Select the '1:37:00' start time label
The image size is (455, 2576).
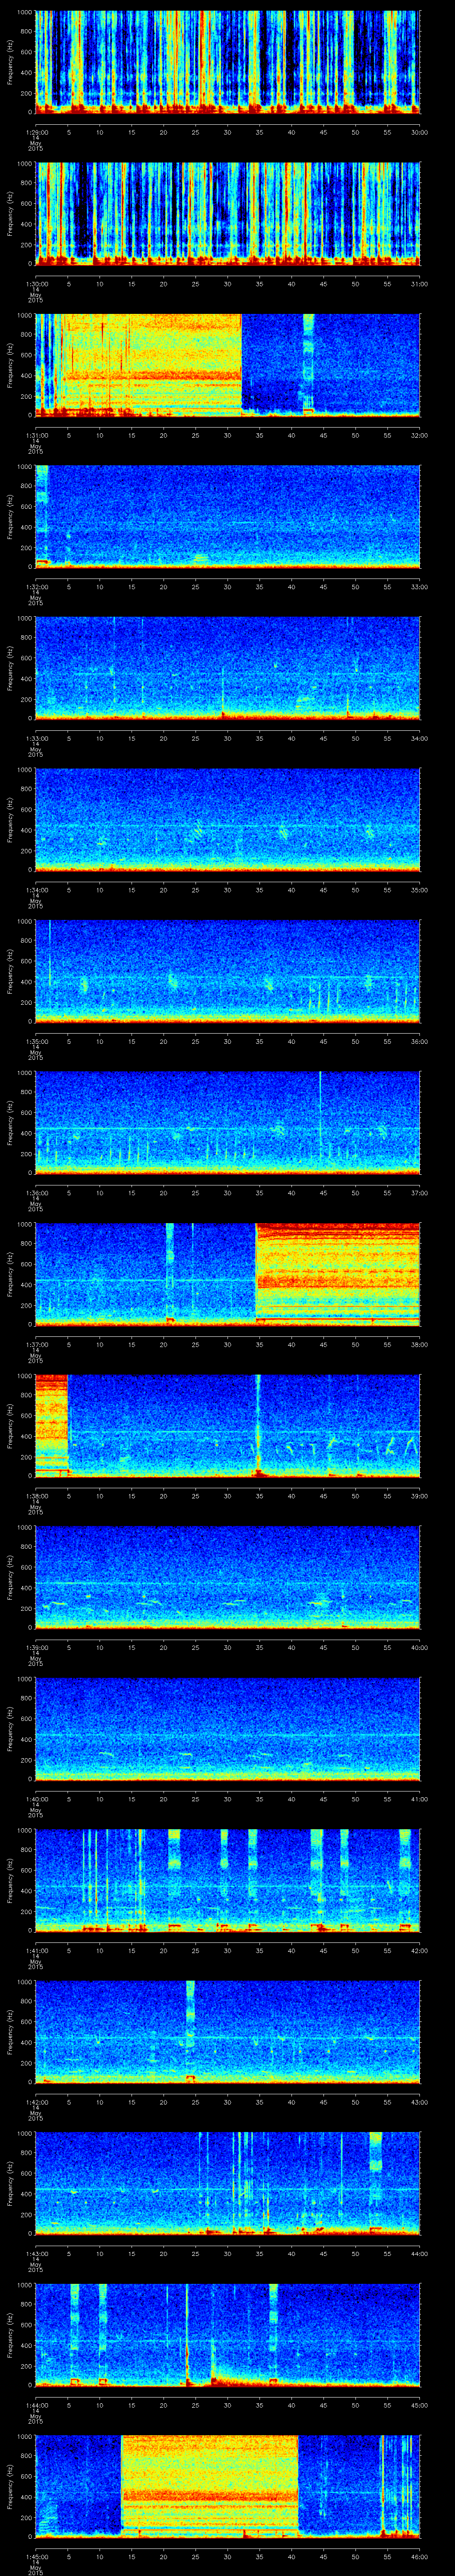coord(36,1344)
